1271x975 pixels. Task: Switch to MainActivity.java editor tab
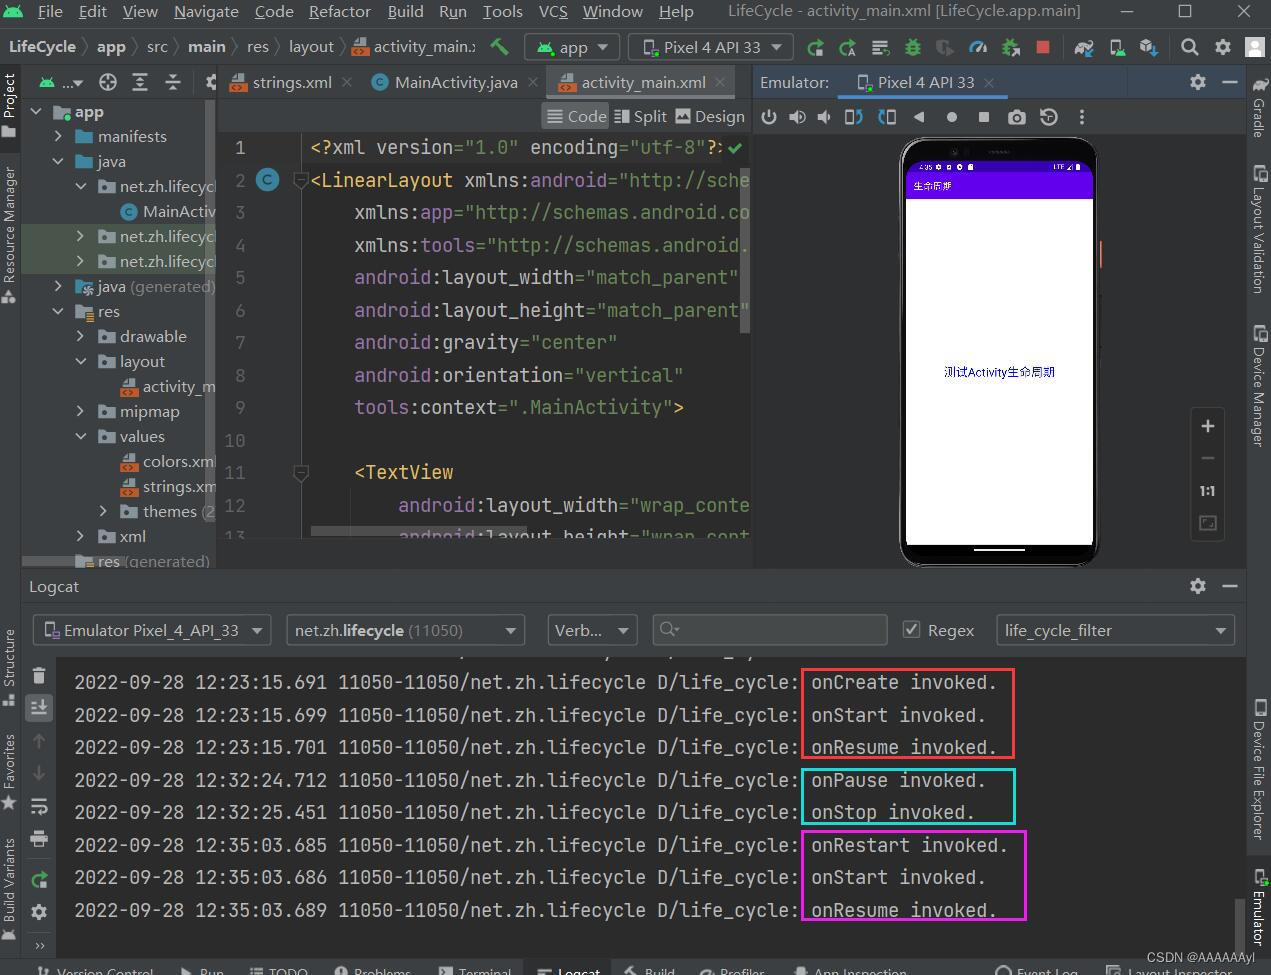point(455,82)
